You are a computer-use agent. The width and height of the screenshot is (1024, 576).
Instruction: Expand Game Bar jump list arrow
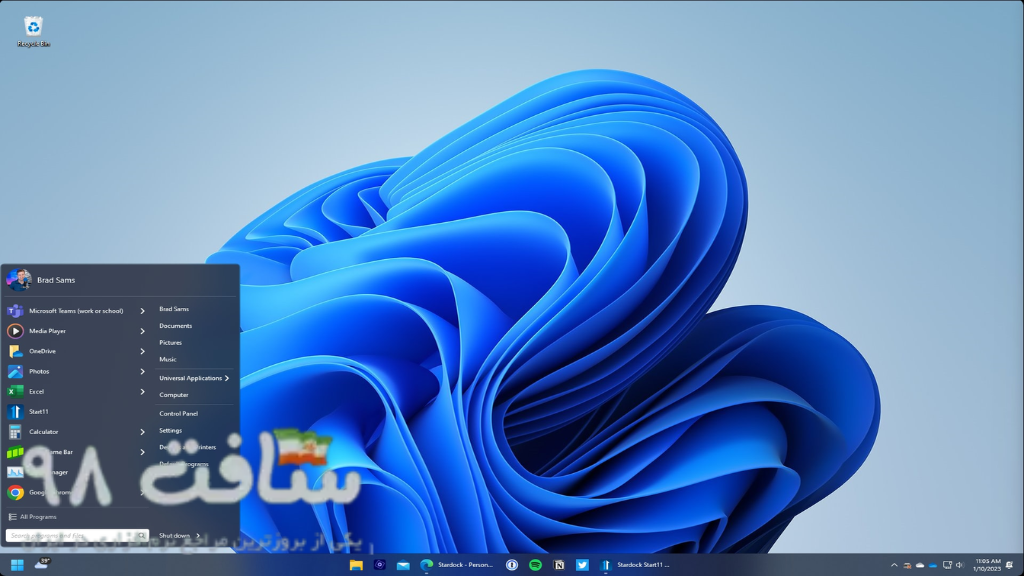[x=142, y=452]
